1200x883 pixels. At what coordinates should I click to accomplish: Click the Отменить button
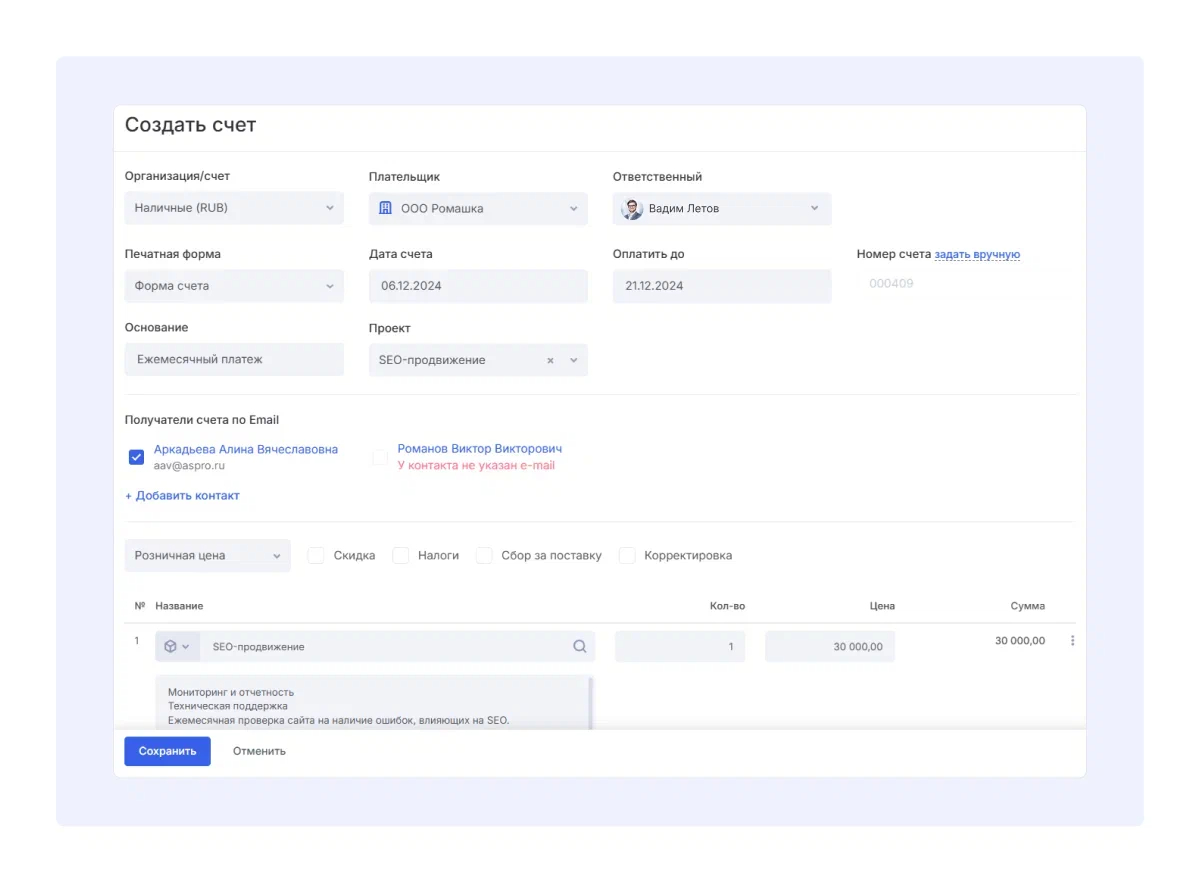point(259,751)
